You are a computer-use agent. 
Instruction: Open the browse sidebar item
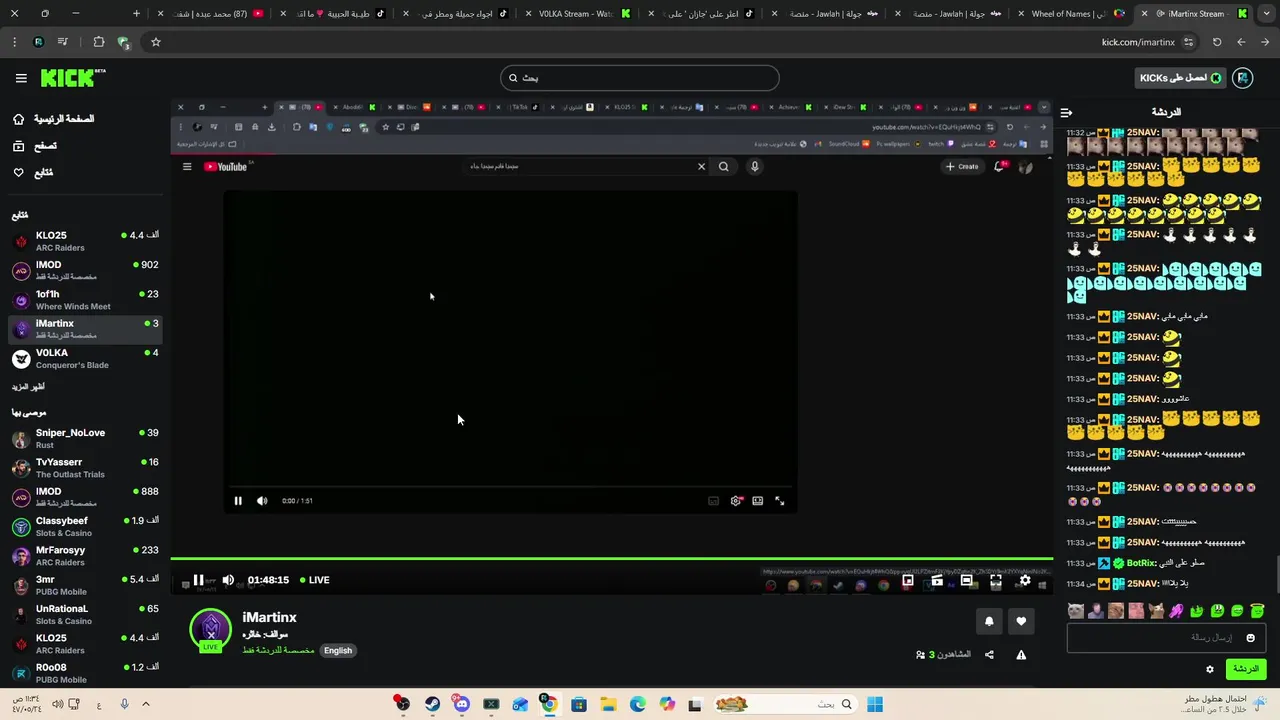click(x=35, y=146)
